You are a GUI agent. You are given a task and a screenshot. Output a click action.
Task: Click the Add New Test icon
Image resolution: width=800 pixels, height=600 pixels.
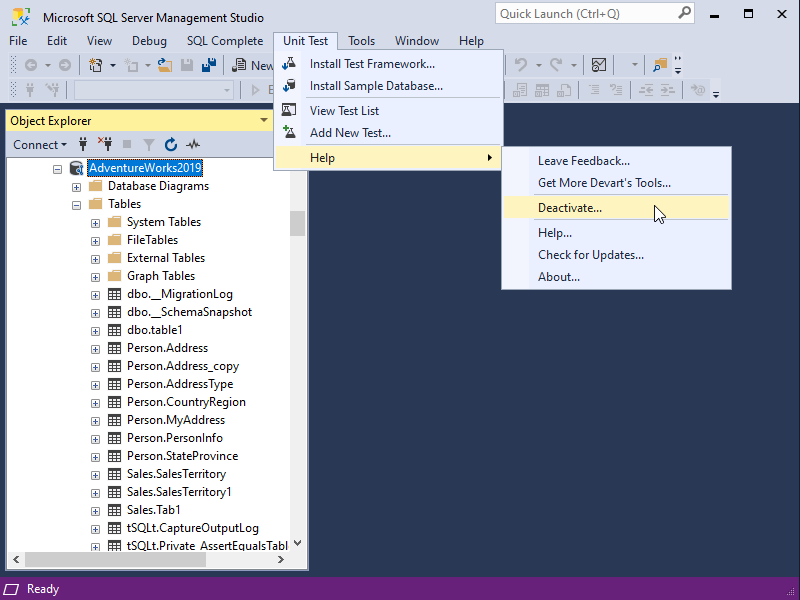[x=289, y=132]
